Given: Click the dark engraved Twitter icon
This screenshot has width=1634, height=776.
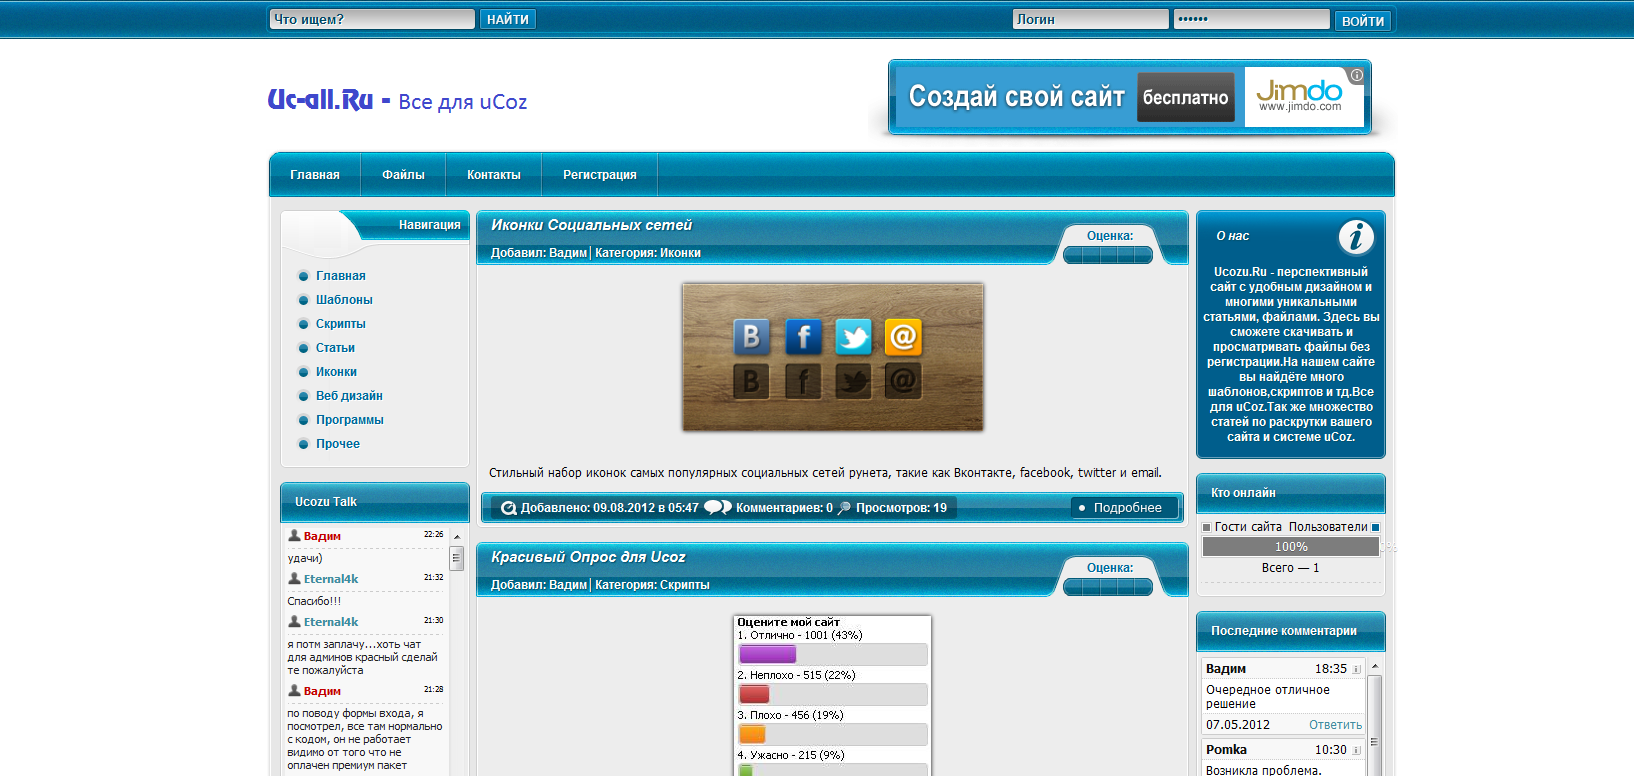Looking at the screenshot, I should click(853, 381).
